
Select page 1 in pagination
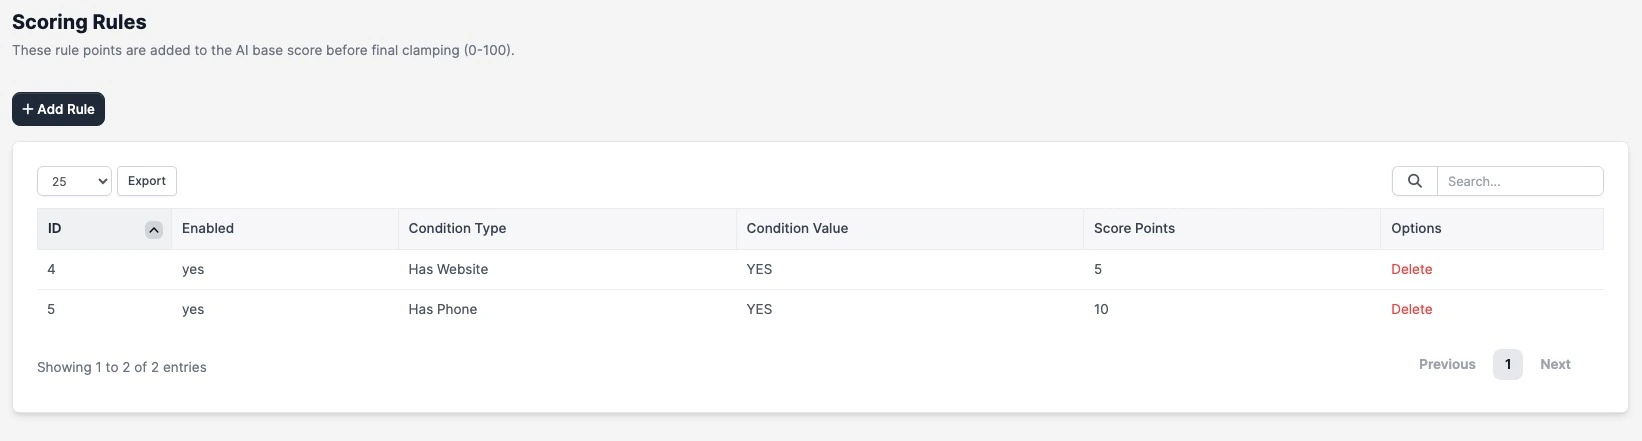pyautogui.click(x=1507, y=364)
